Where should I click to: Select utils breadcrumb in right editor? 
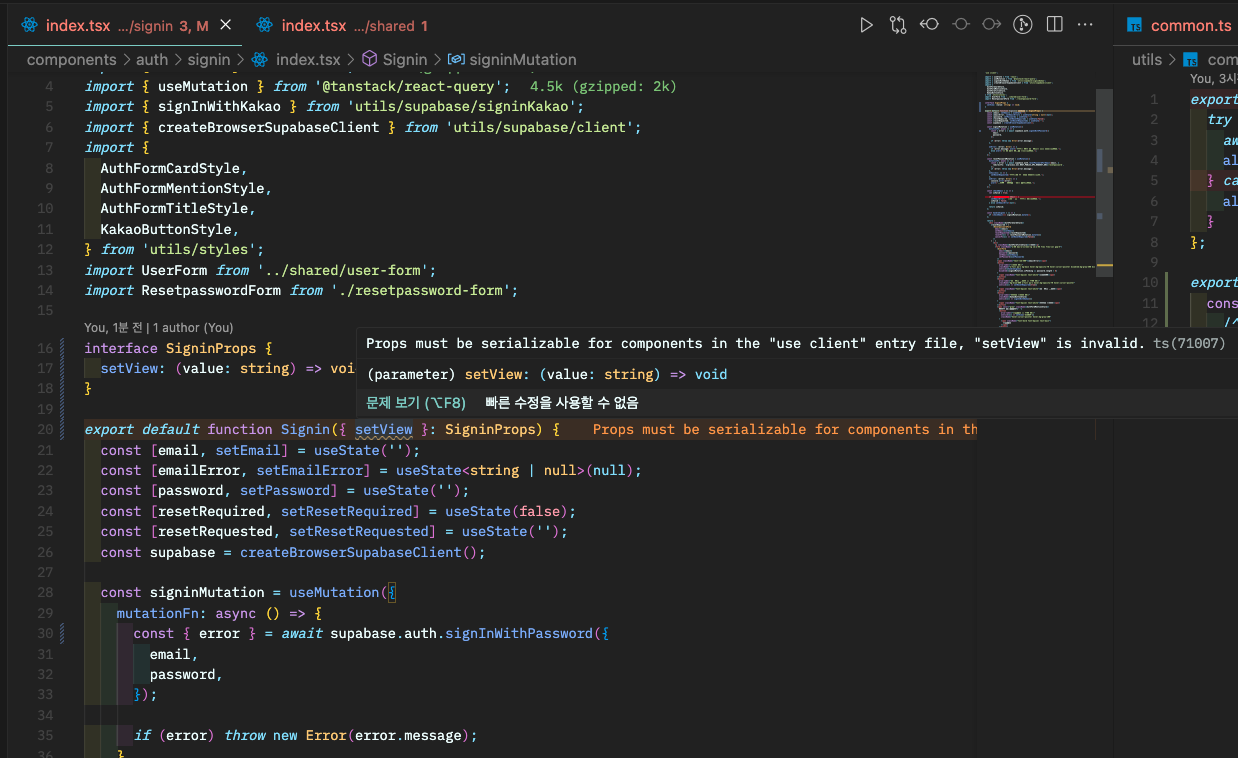tap(1147, 60)
